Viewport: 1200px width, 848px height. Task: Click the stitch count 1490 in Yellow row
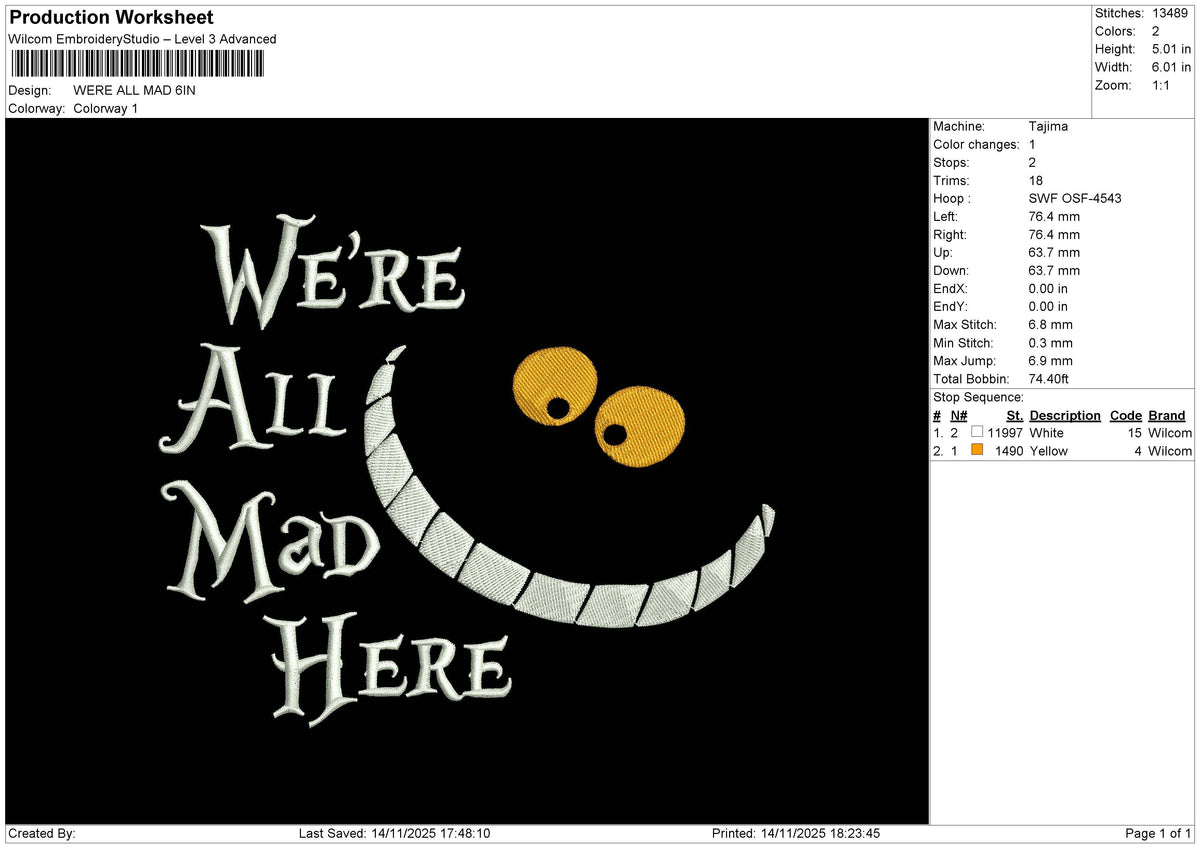(x=1009, y=451)
